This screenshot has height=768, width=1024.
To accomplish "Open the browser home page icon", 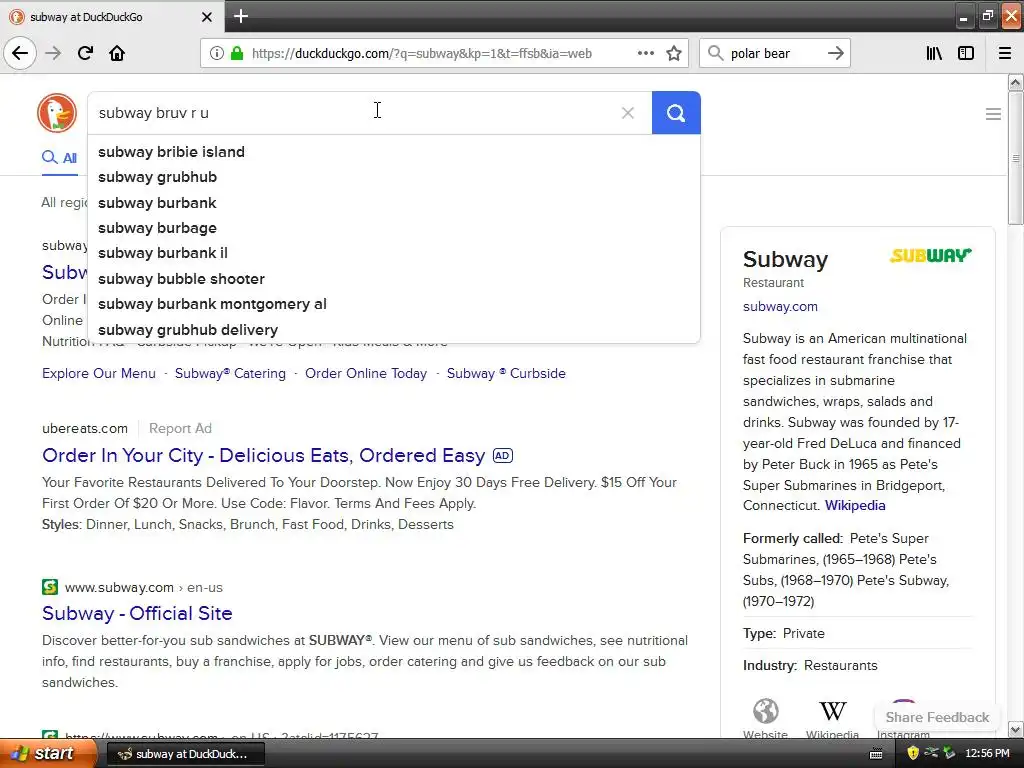I will (x=117, y=53).
